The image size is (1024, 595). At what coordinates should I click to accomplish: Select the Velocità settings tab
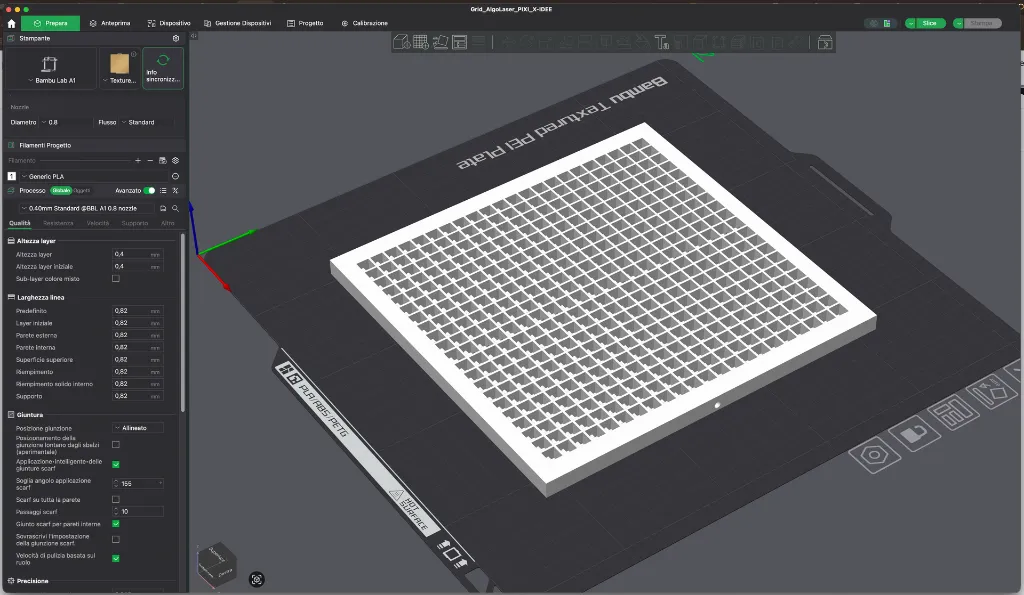pyautogui.click(x=98, y=223)
